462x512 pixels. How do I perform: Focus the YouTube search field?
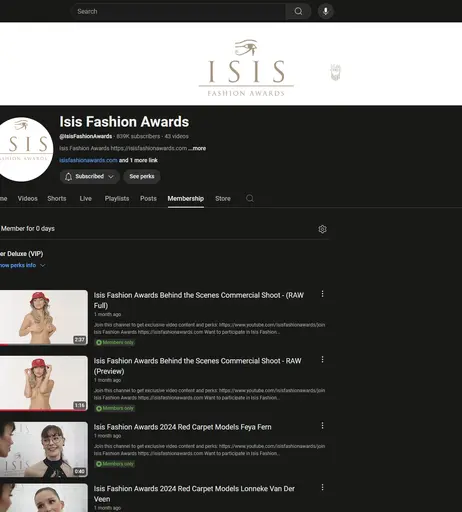click(179, 11)
